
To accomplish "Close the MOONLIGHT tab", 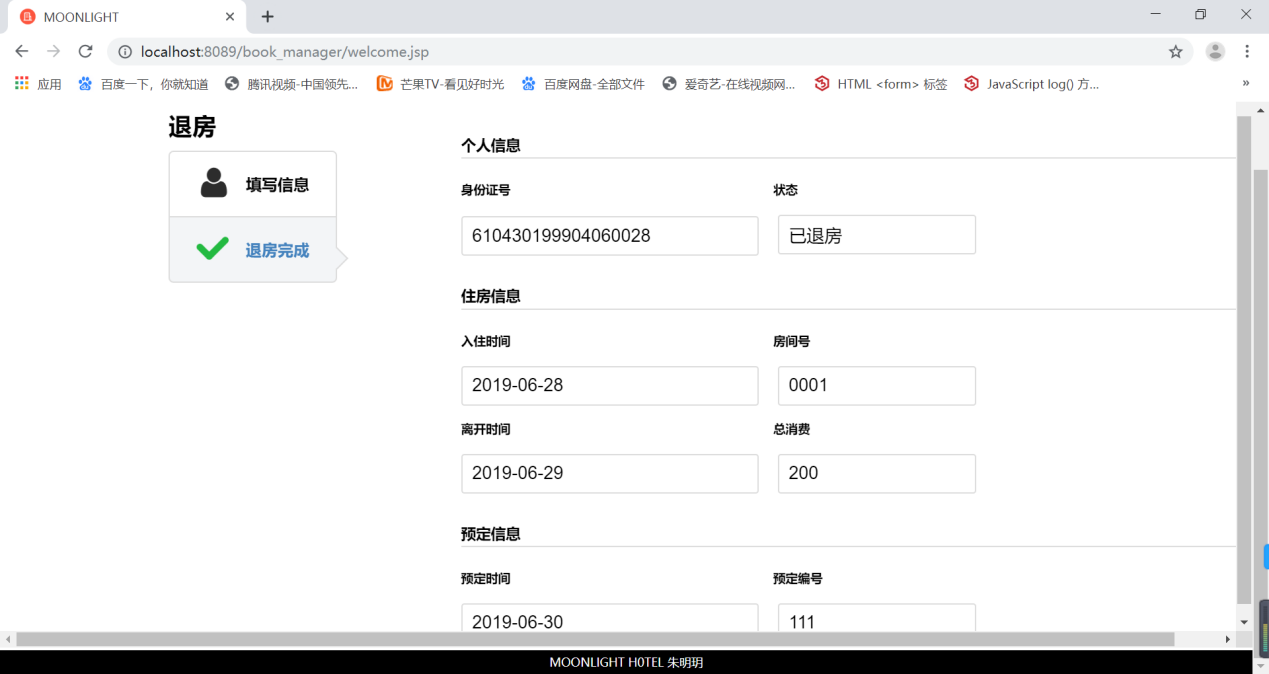I will (229, 17).
